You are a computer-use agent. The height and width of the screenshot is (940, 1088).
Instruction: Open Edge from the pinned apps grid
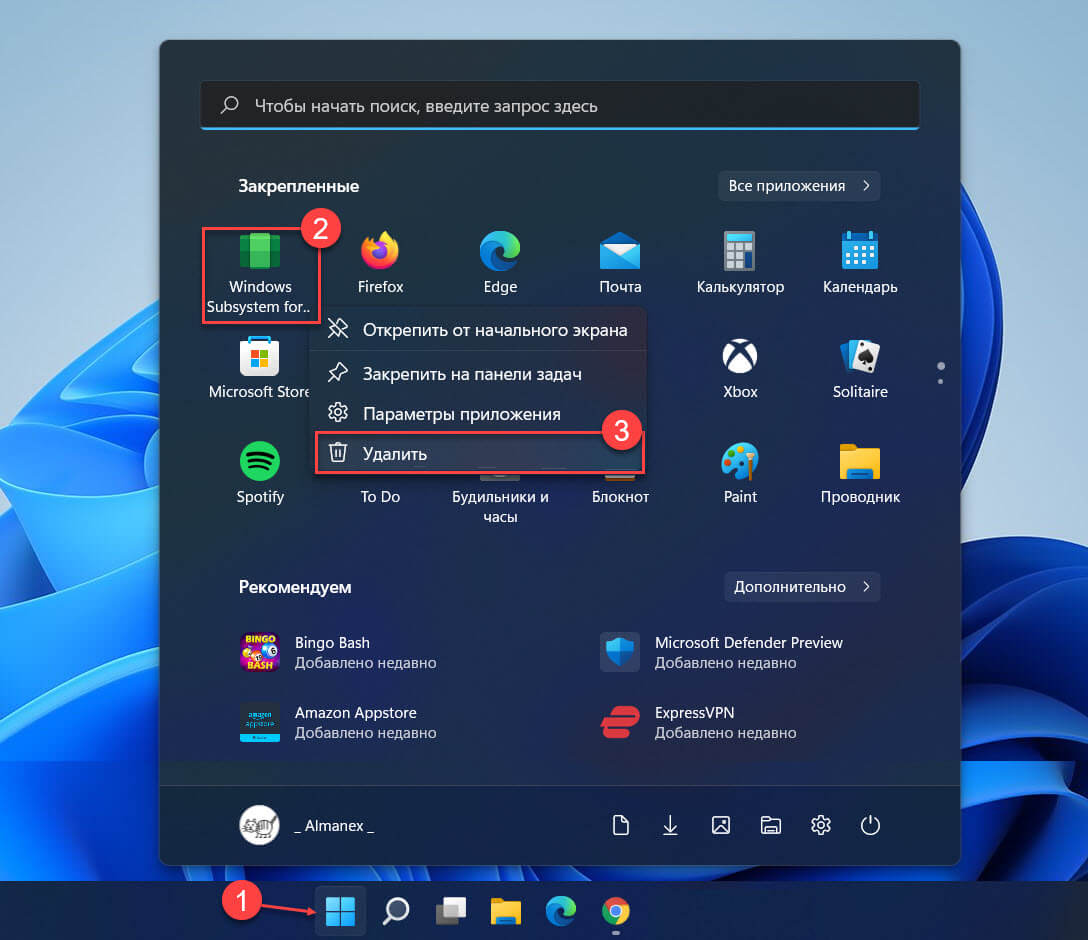[x=500, y=264]
